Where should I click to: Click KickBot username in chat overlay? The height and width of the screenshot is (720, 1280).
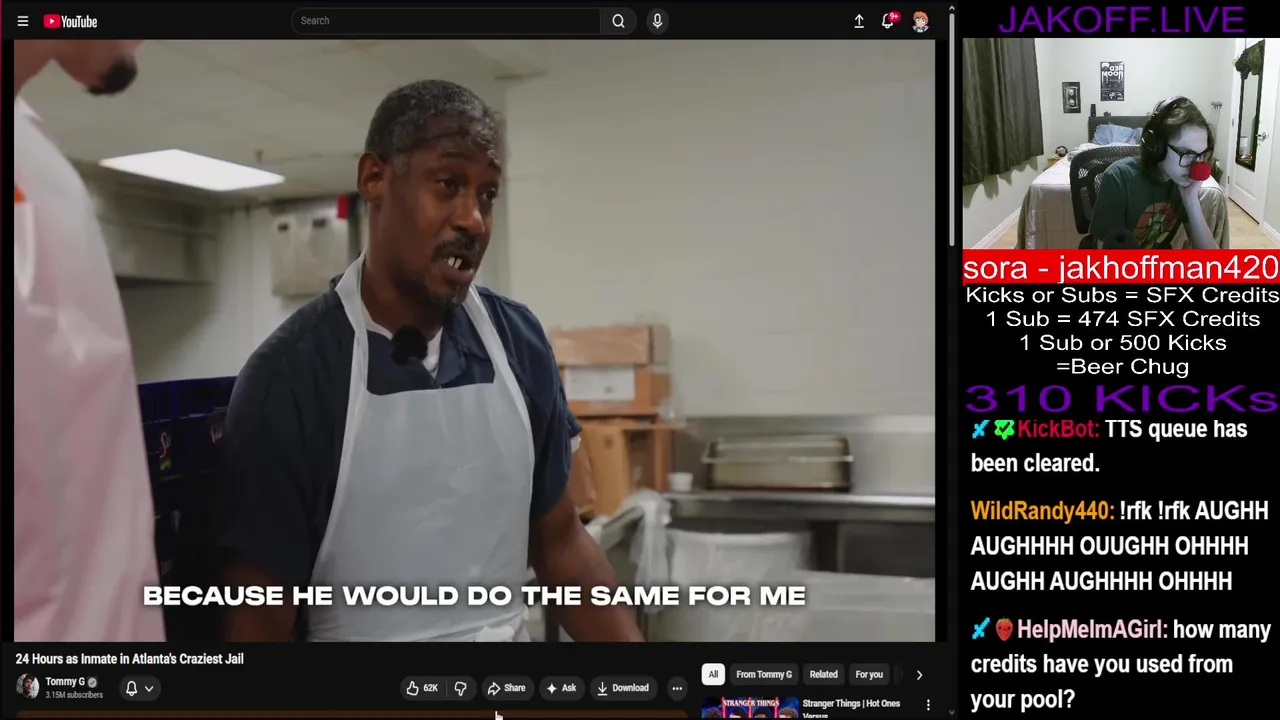coord(1058,429)
